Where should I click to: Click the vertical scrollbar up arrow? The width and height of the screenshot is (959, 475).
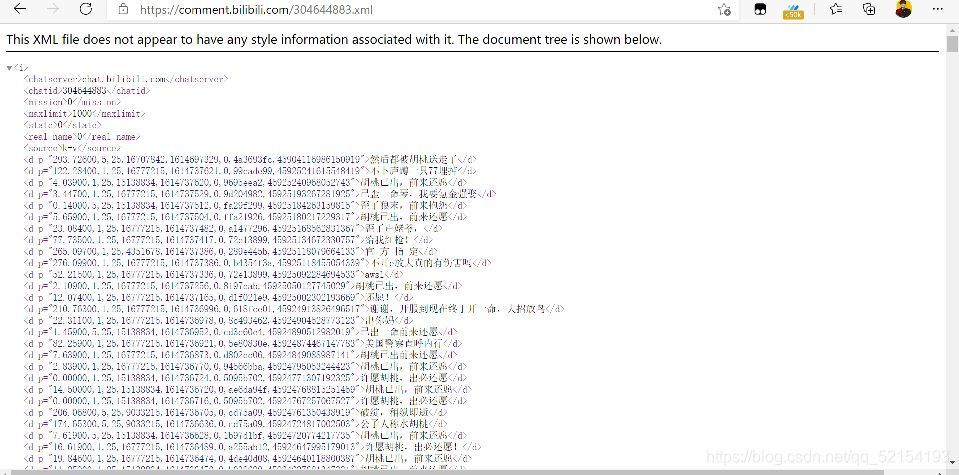tap(952, 29)
